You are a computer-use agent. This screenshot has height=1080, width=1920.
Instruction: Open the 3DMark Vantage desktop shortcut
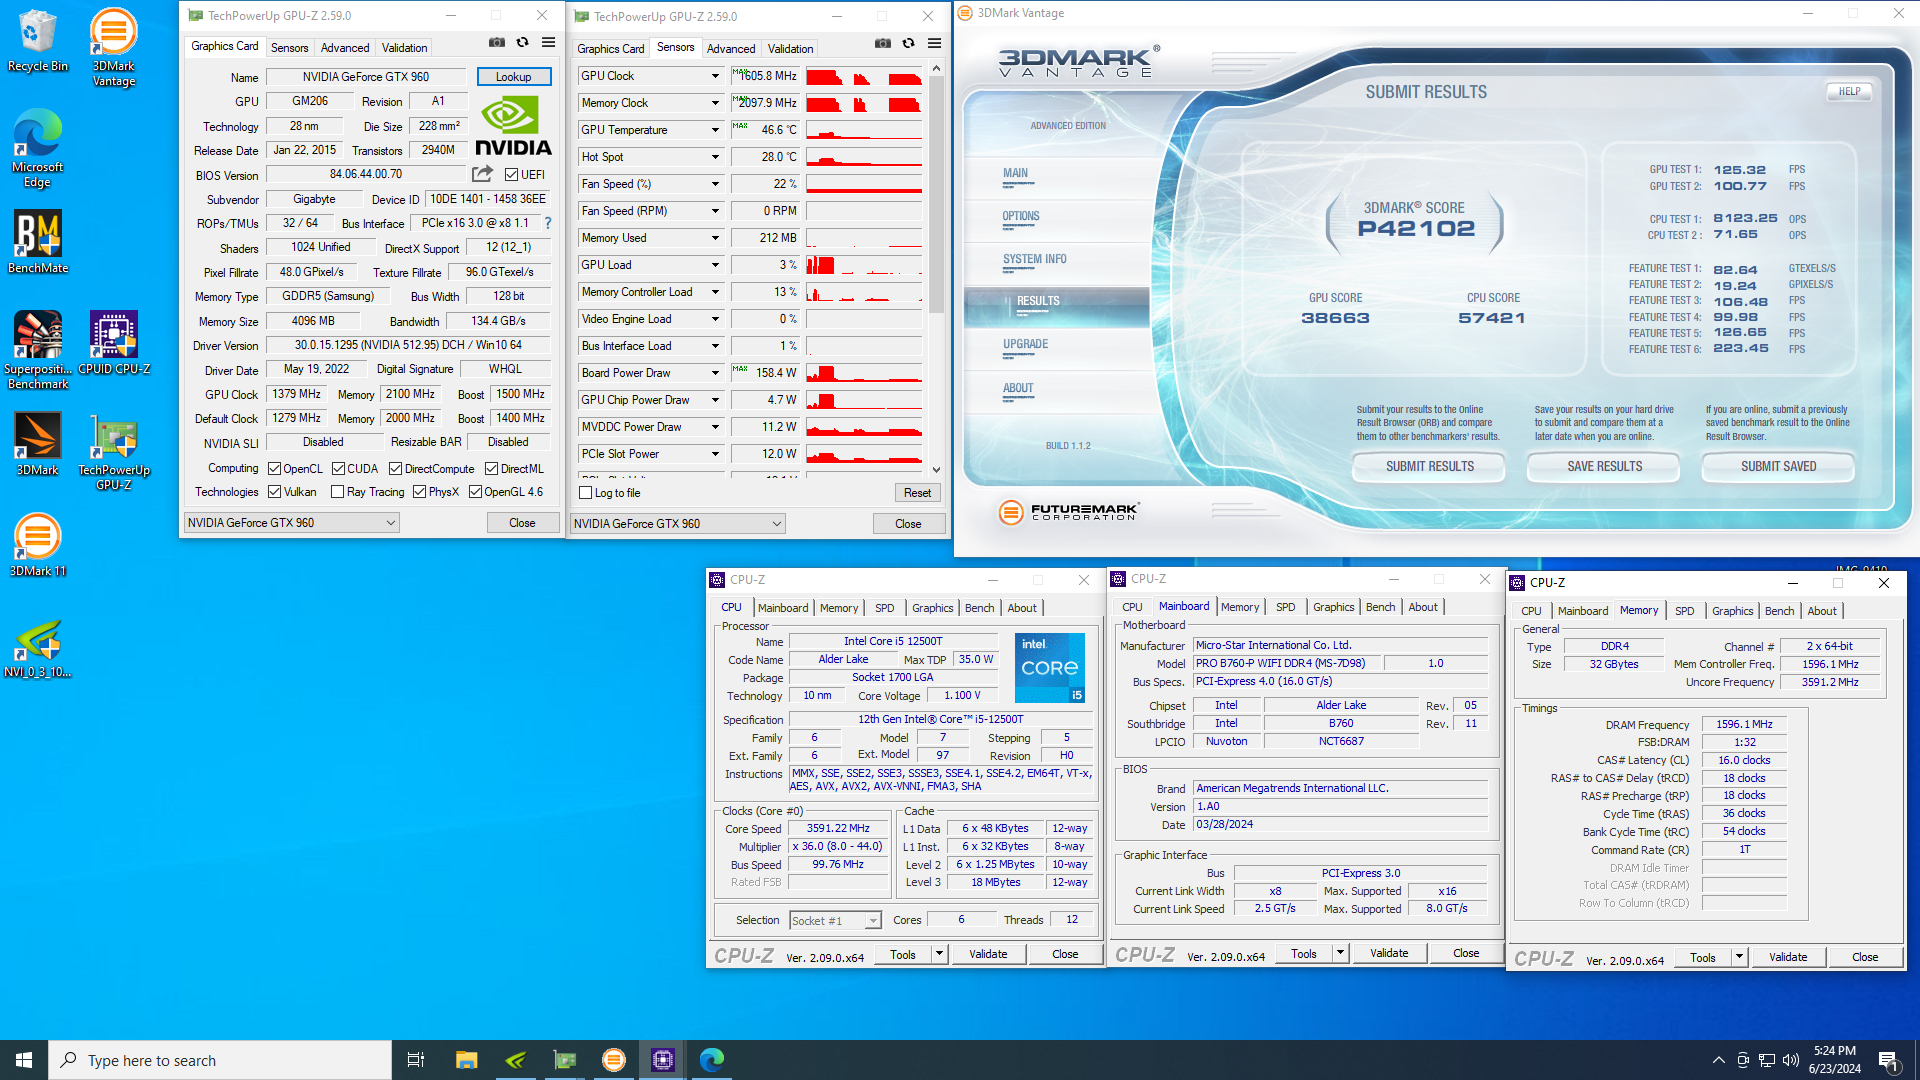(114, 47)
